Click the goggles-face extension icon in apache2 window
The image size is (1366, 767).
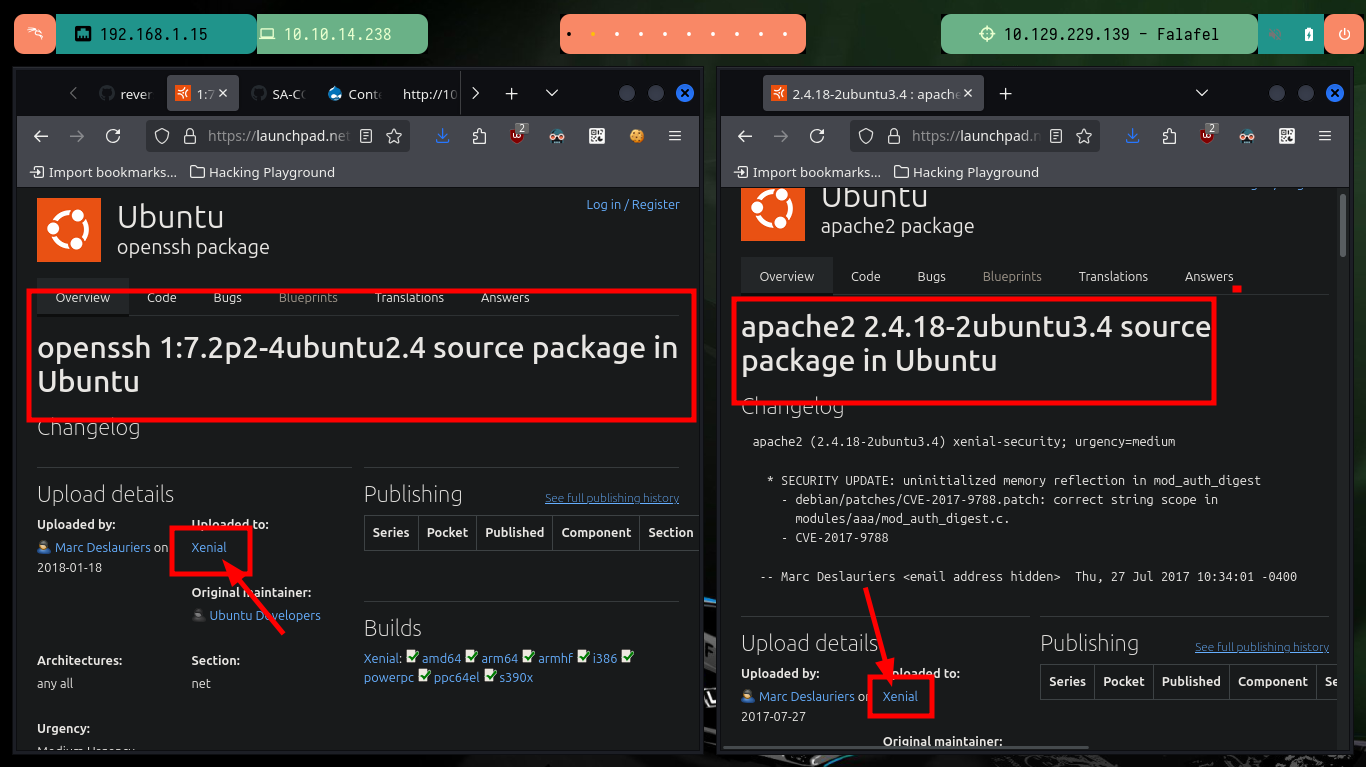[1248, 136]
